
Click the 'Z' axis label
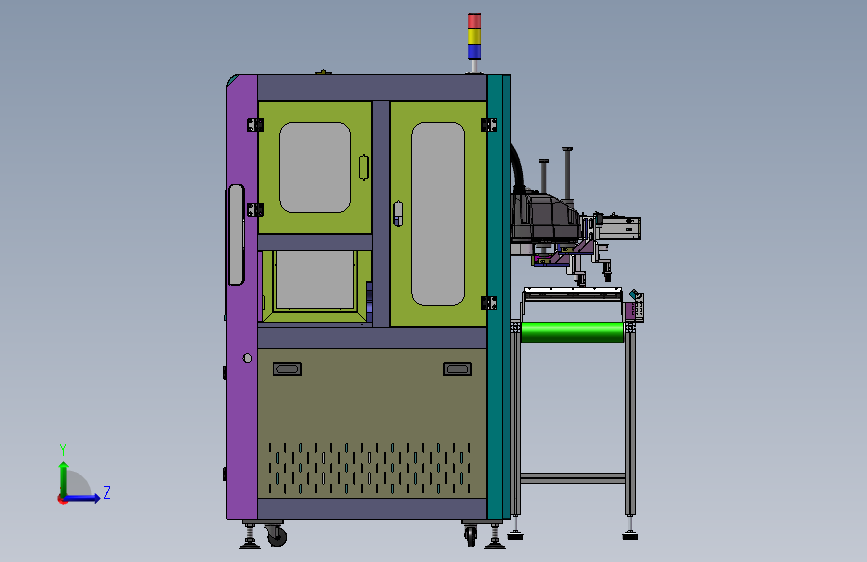tap(107, 492)
